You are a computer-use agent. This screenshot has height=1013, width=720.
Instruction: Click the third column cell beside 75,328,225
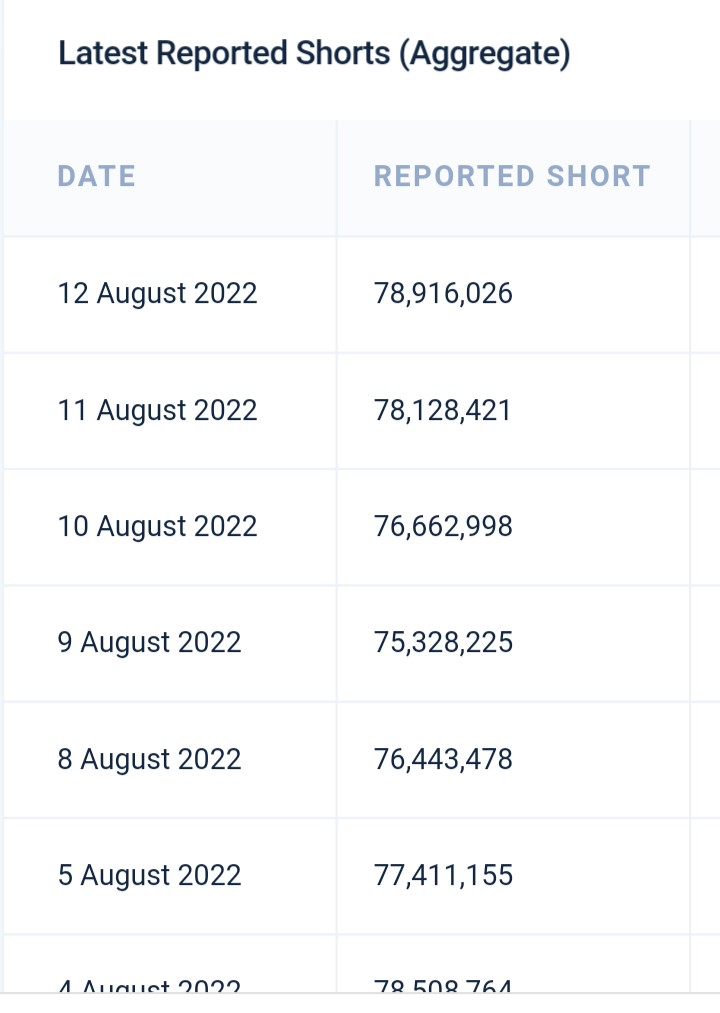pyautogui.click(x=705, y=643)
